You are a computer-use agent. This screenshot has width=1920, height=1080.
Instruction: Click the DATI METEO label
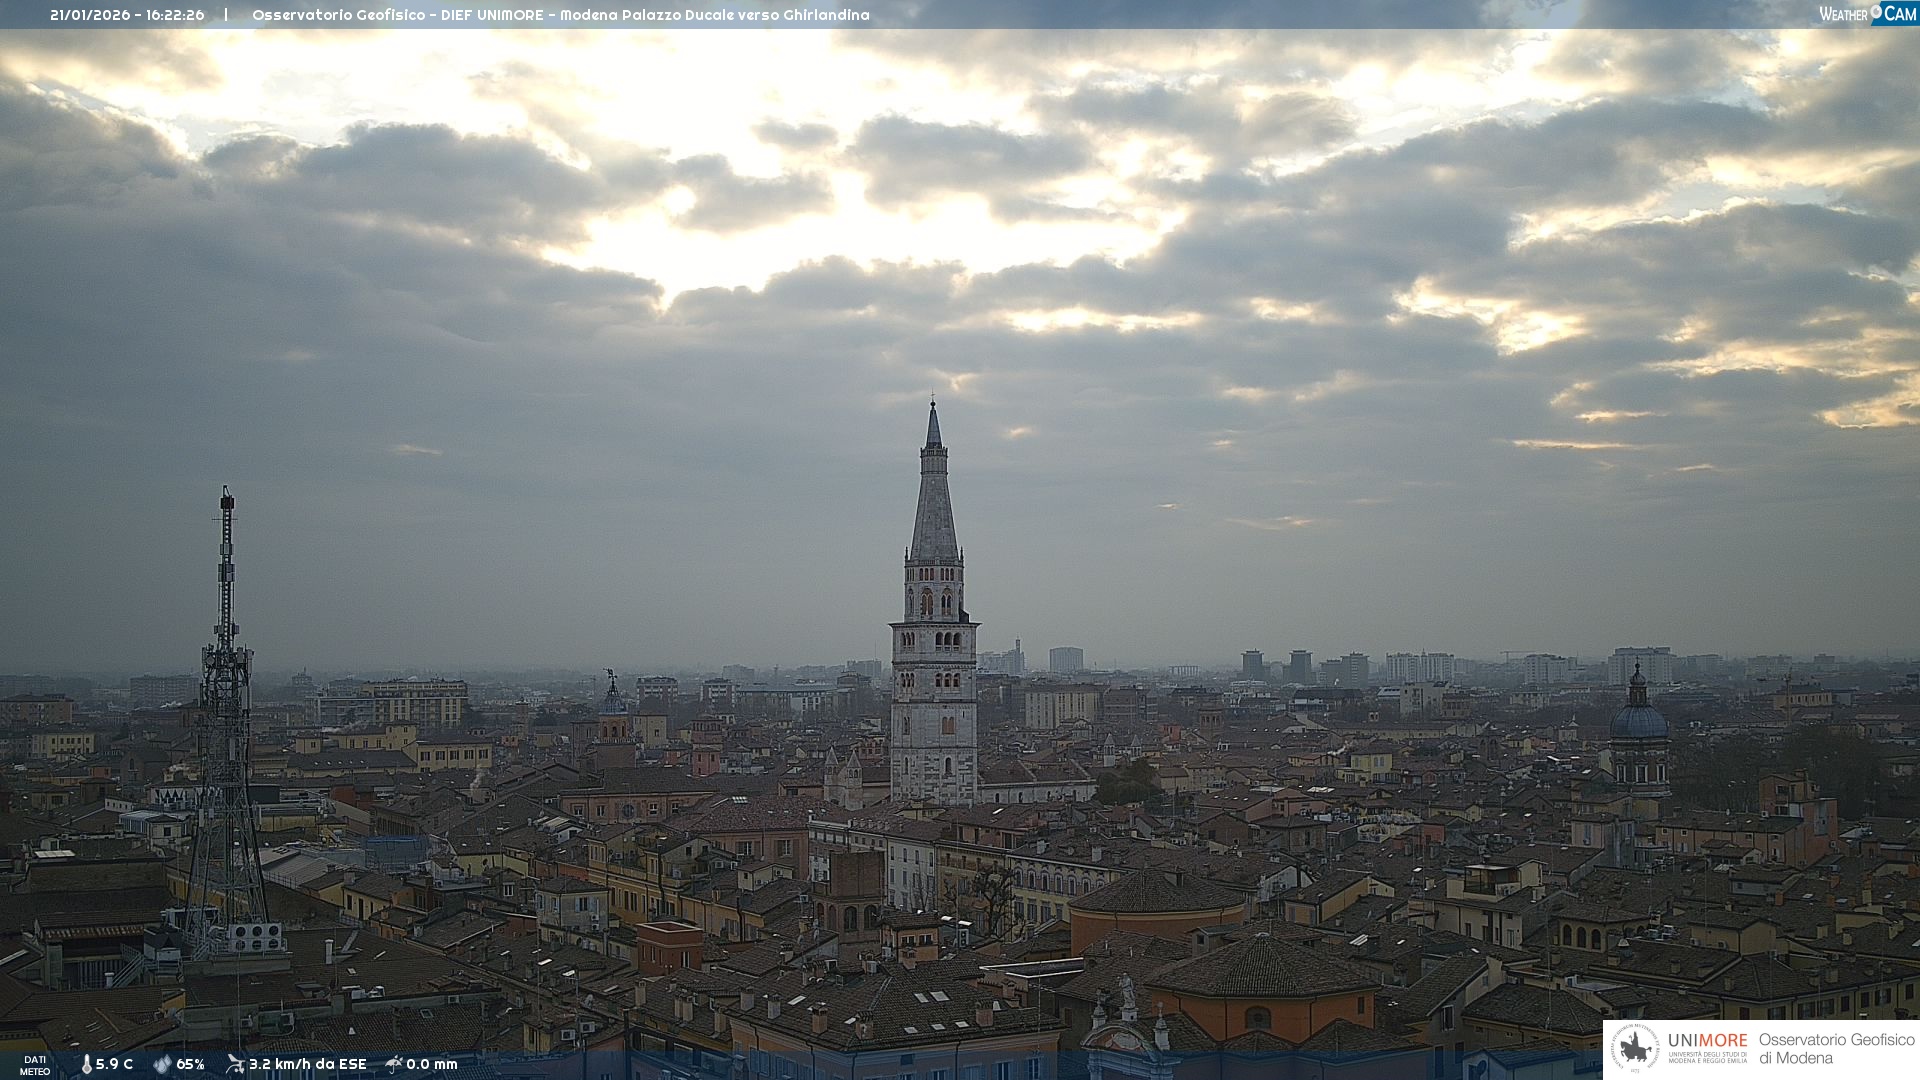(x=35, y=1065)
